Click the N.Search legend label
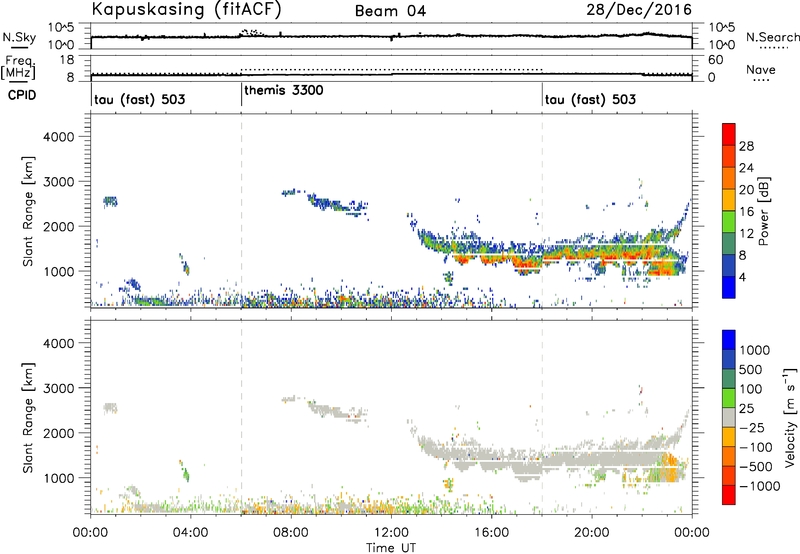 773,37
